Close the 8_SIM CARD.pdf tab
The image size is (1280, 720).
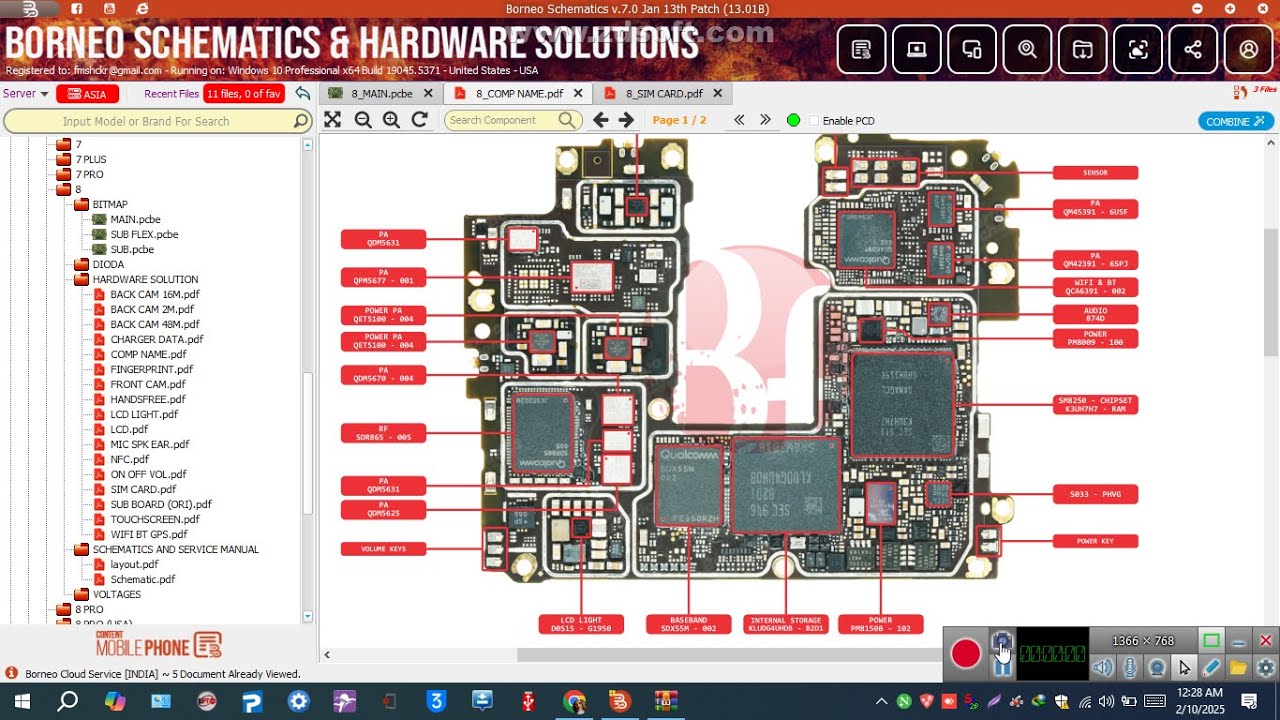(717, 94)
